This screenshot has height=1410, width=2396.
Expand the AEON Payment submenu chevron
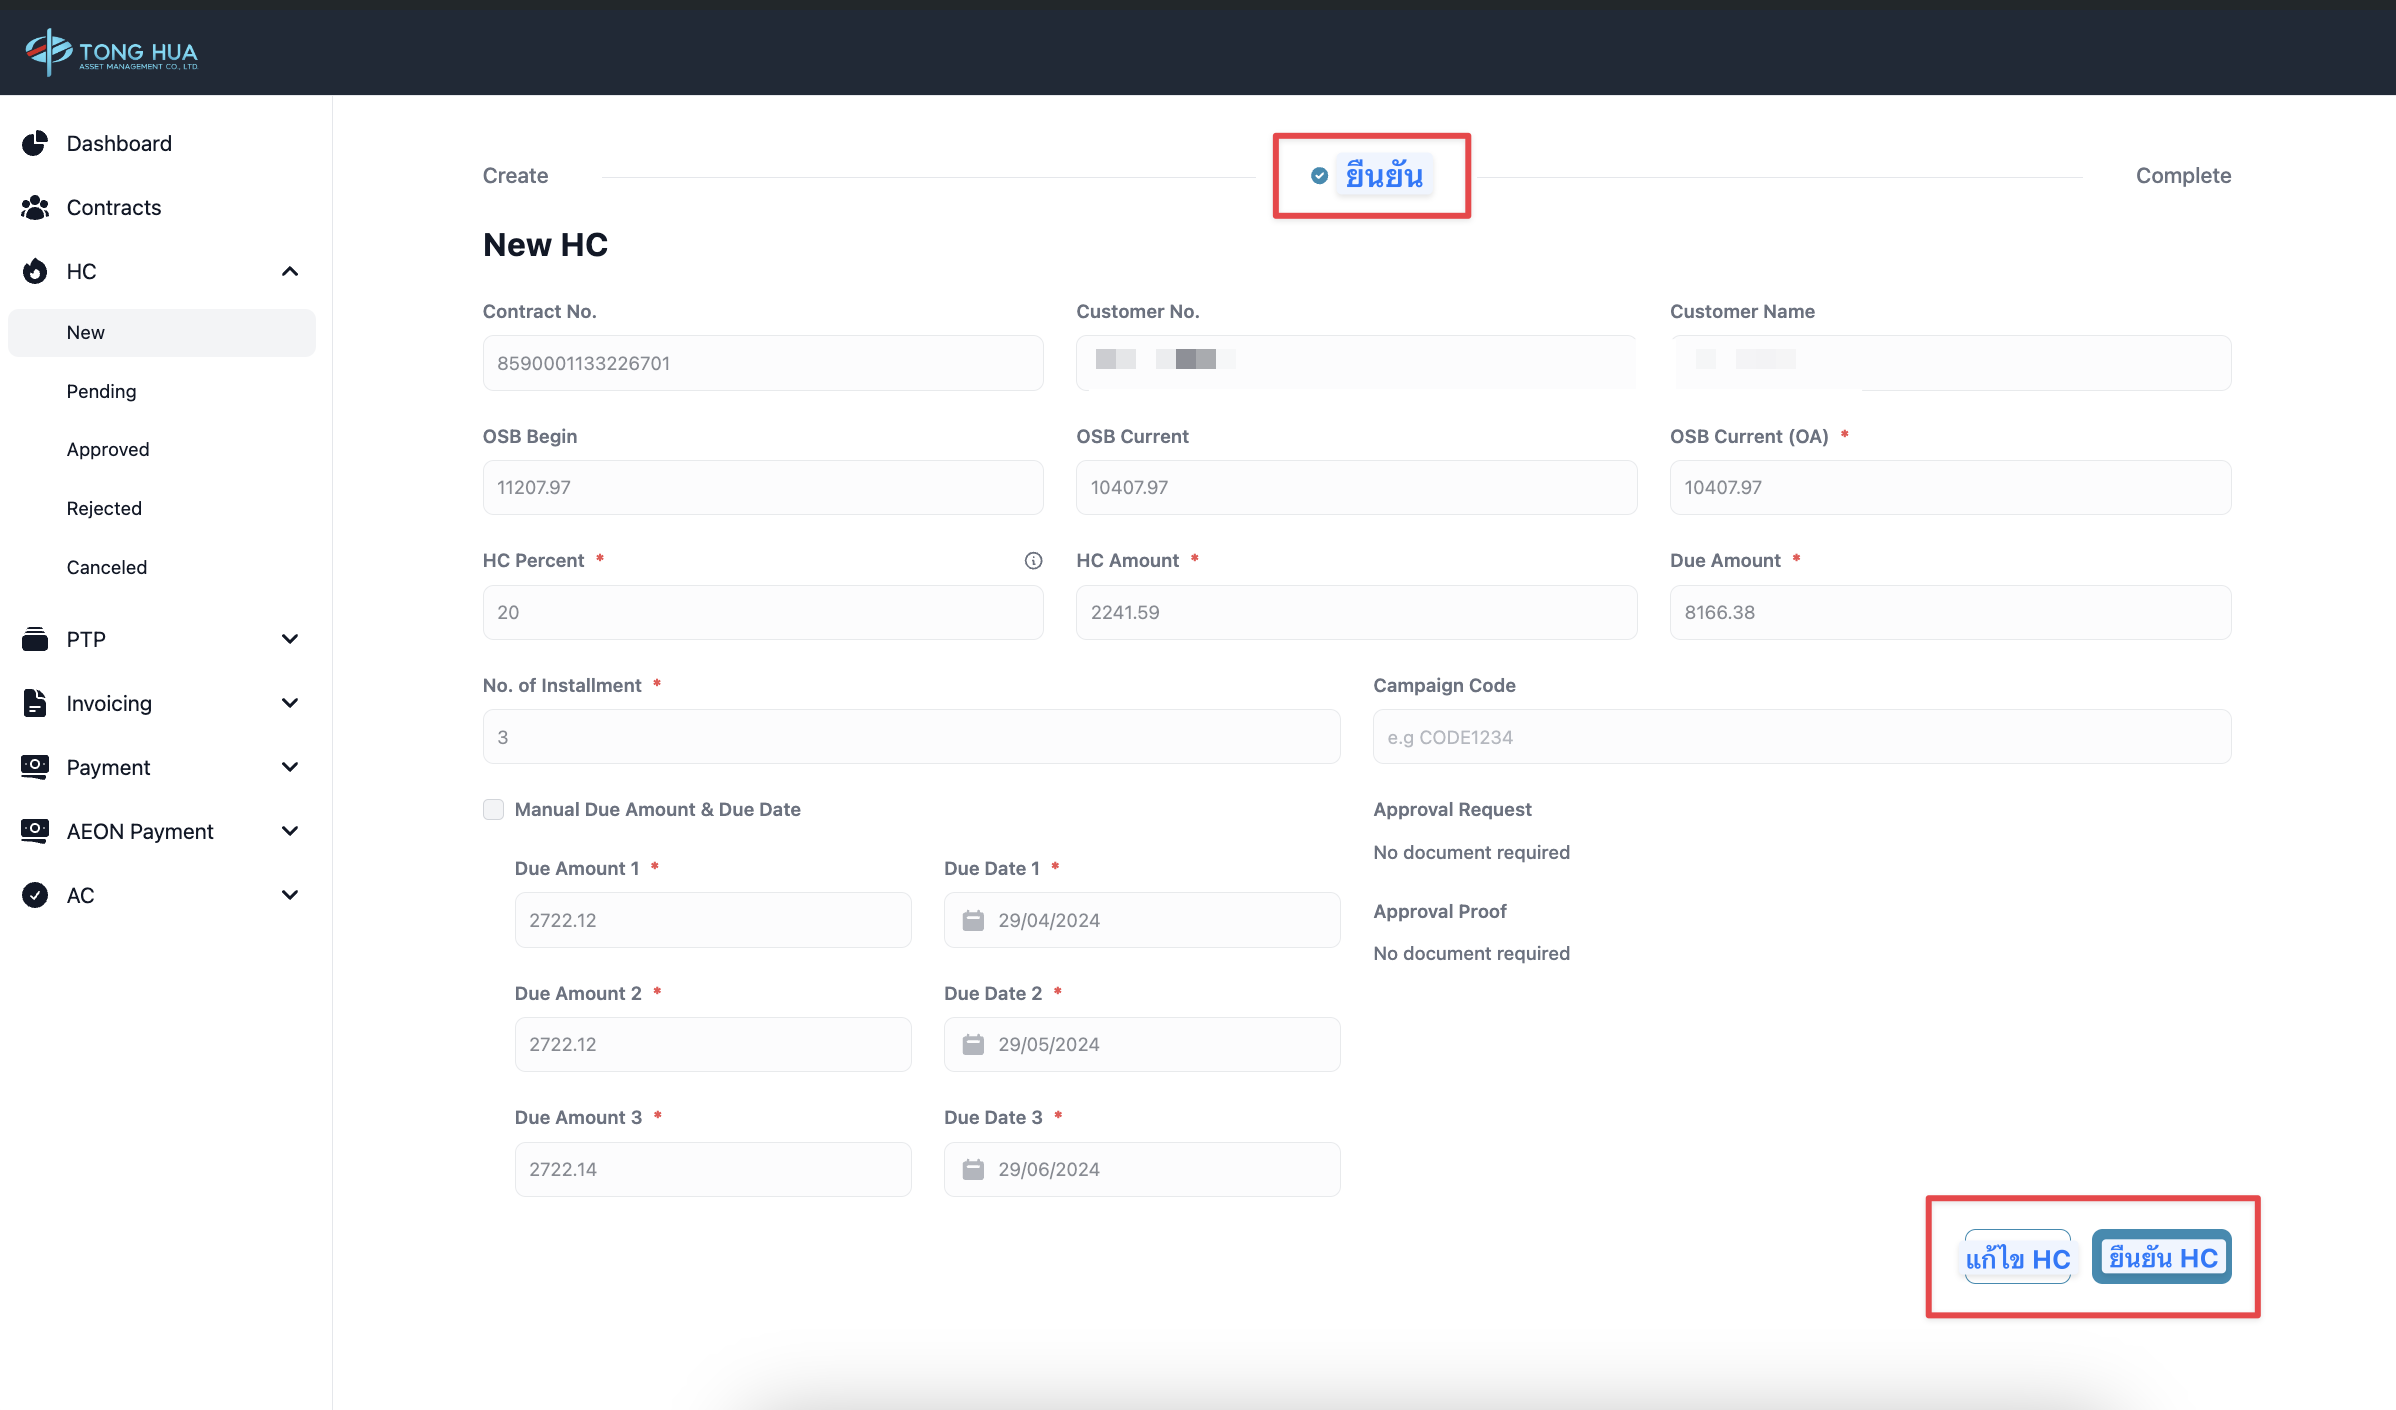point(290,831)
